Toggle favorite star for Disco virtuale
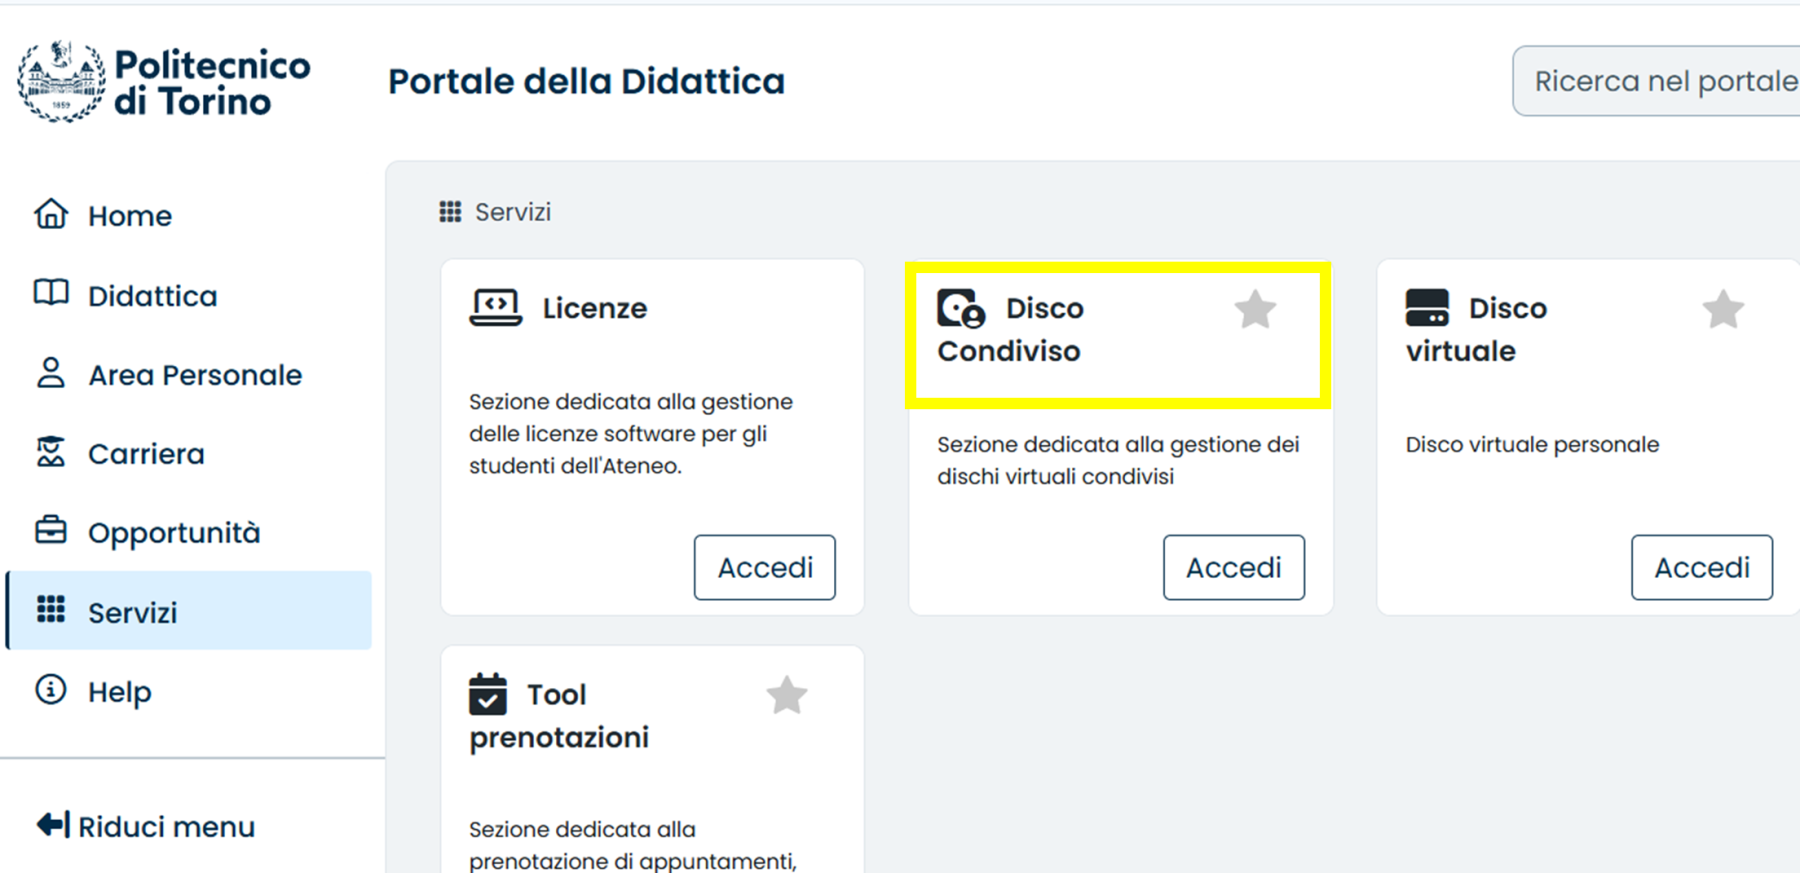 pyautogui.click(x=1722, y=310)
